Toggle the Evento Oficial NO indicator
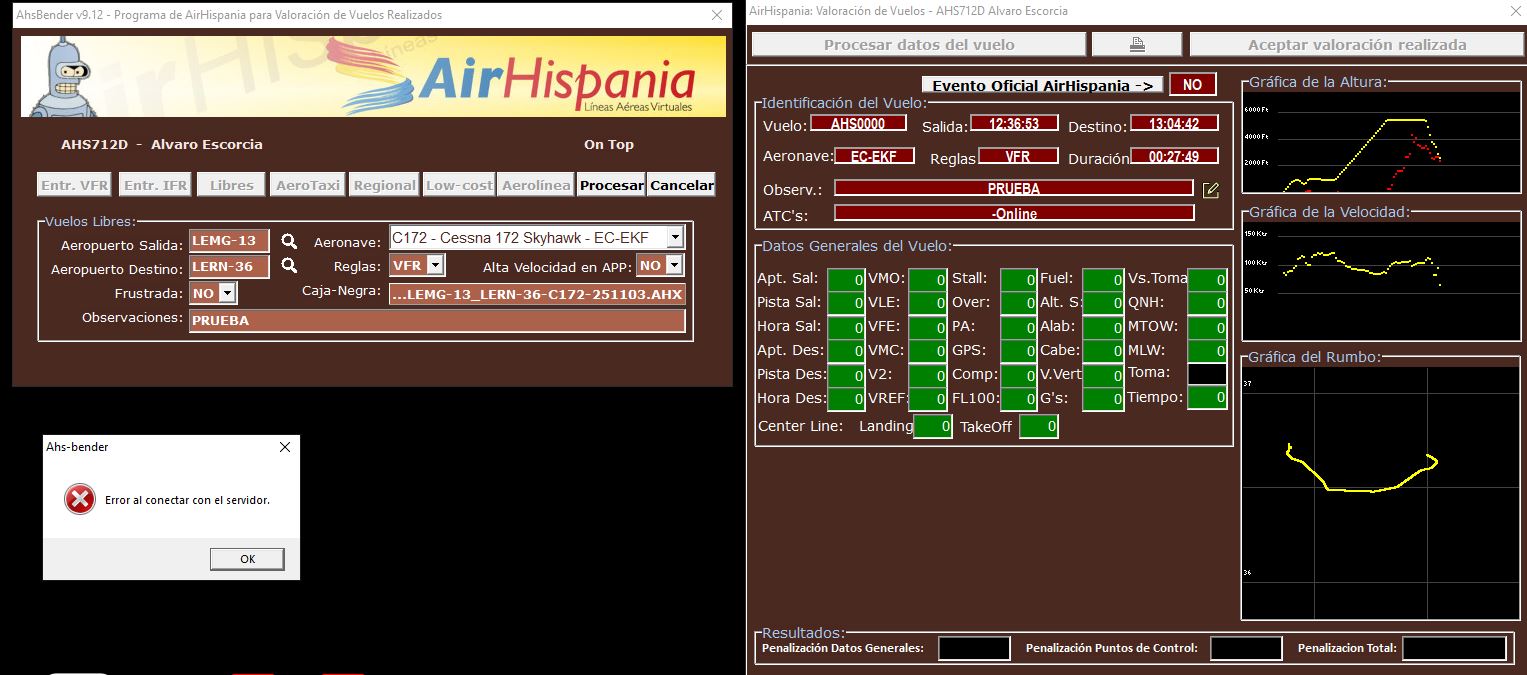 click(x=1192, y=85)
